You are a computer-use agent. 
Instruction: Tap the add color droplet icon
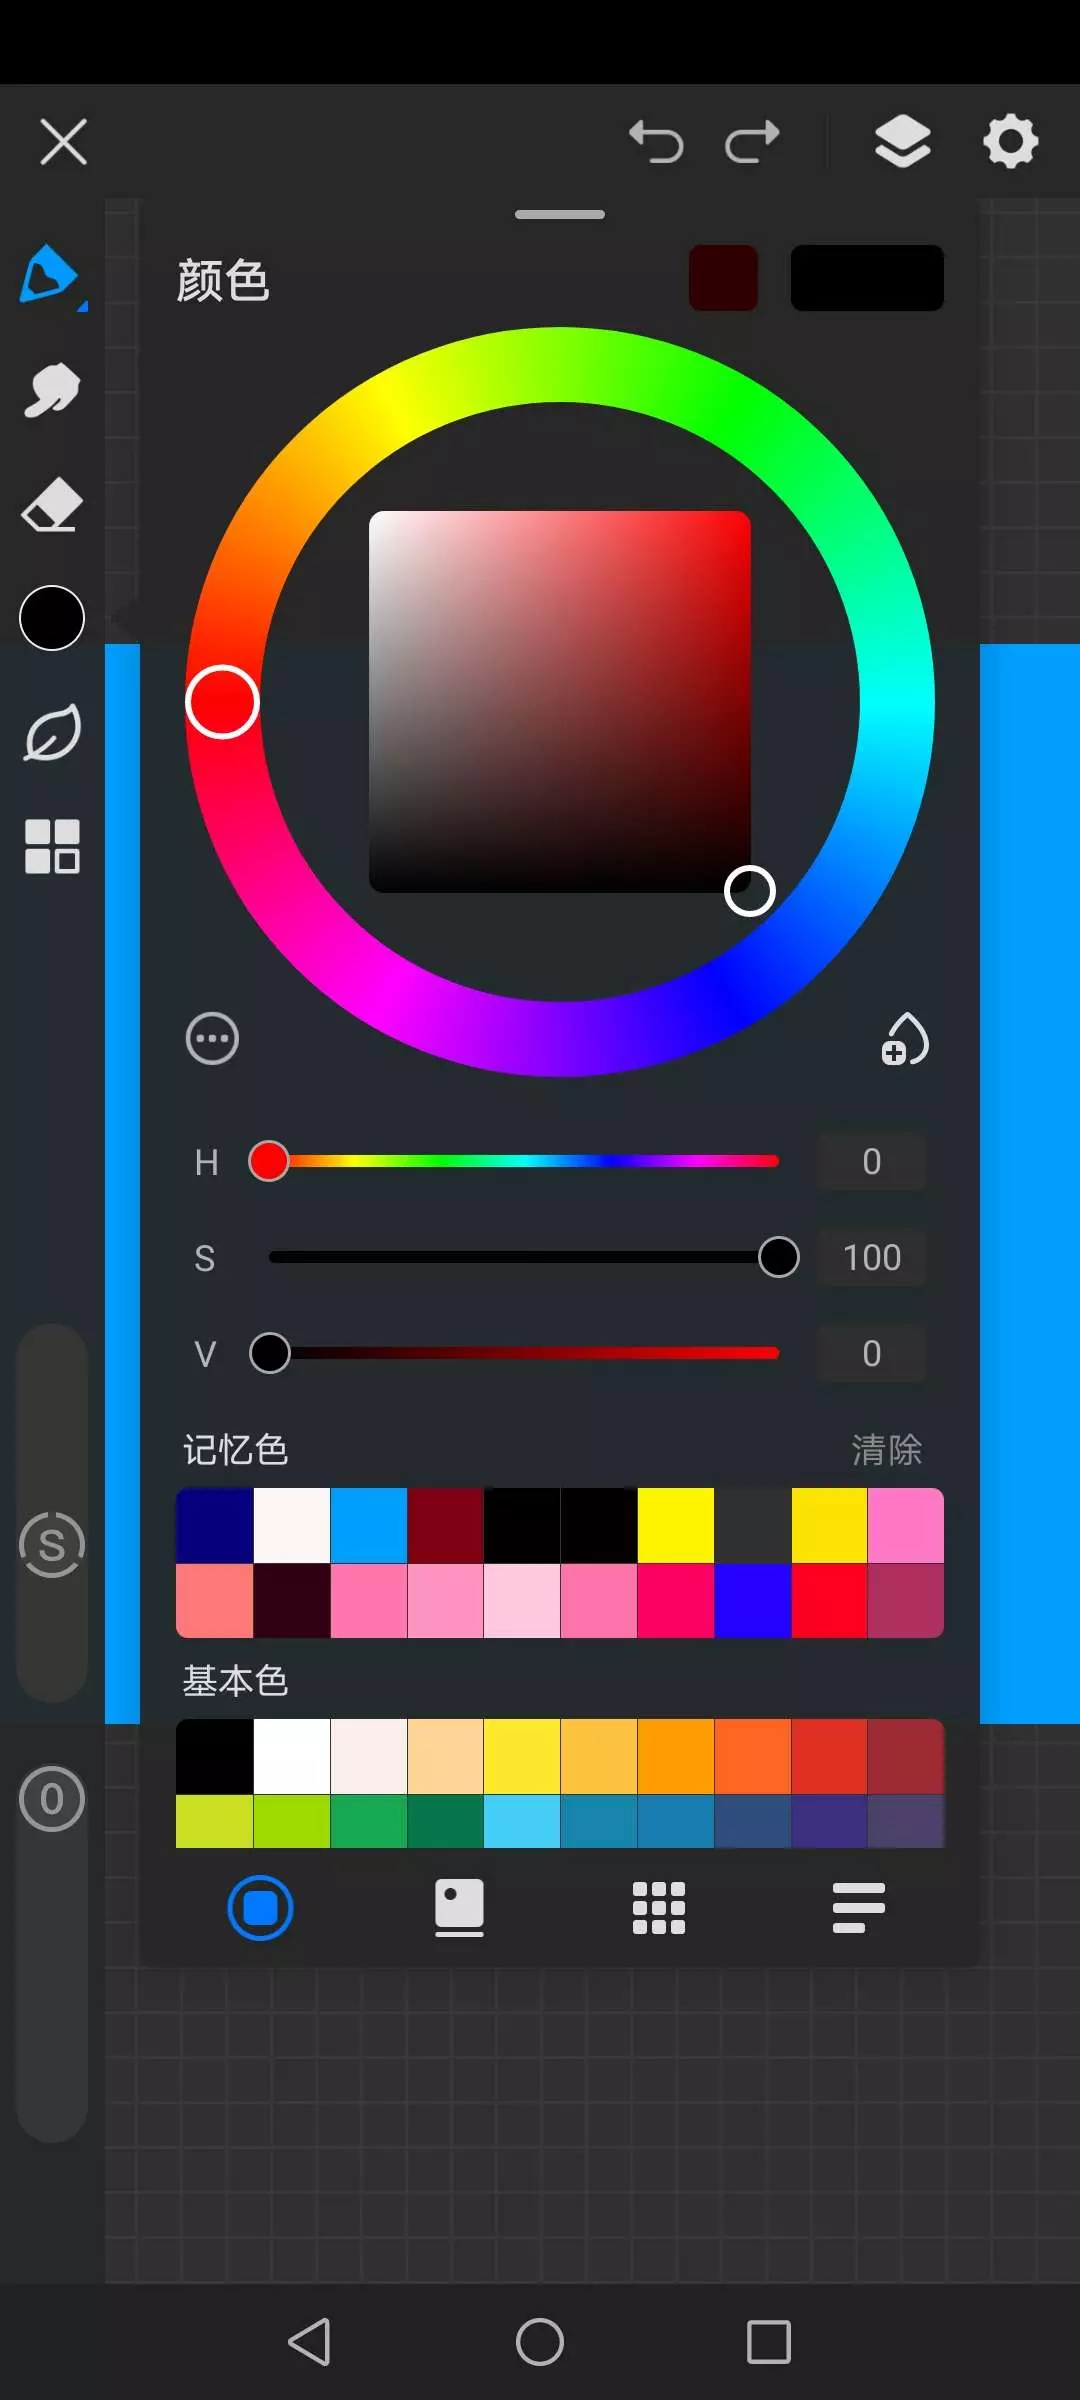pos(905,1039)
